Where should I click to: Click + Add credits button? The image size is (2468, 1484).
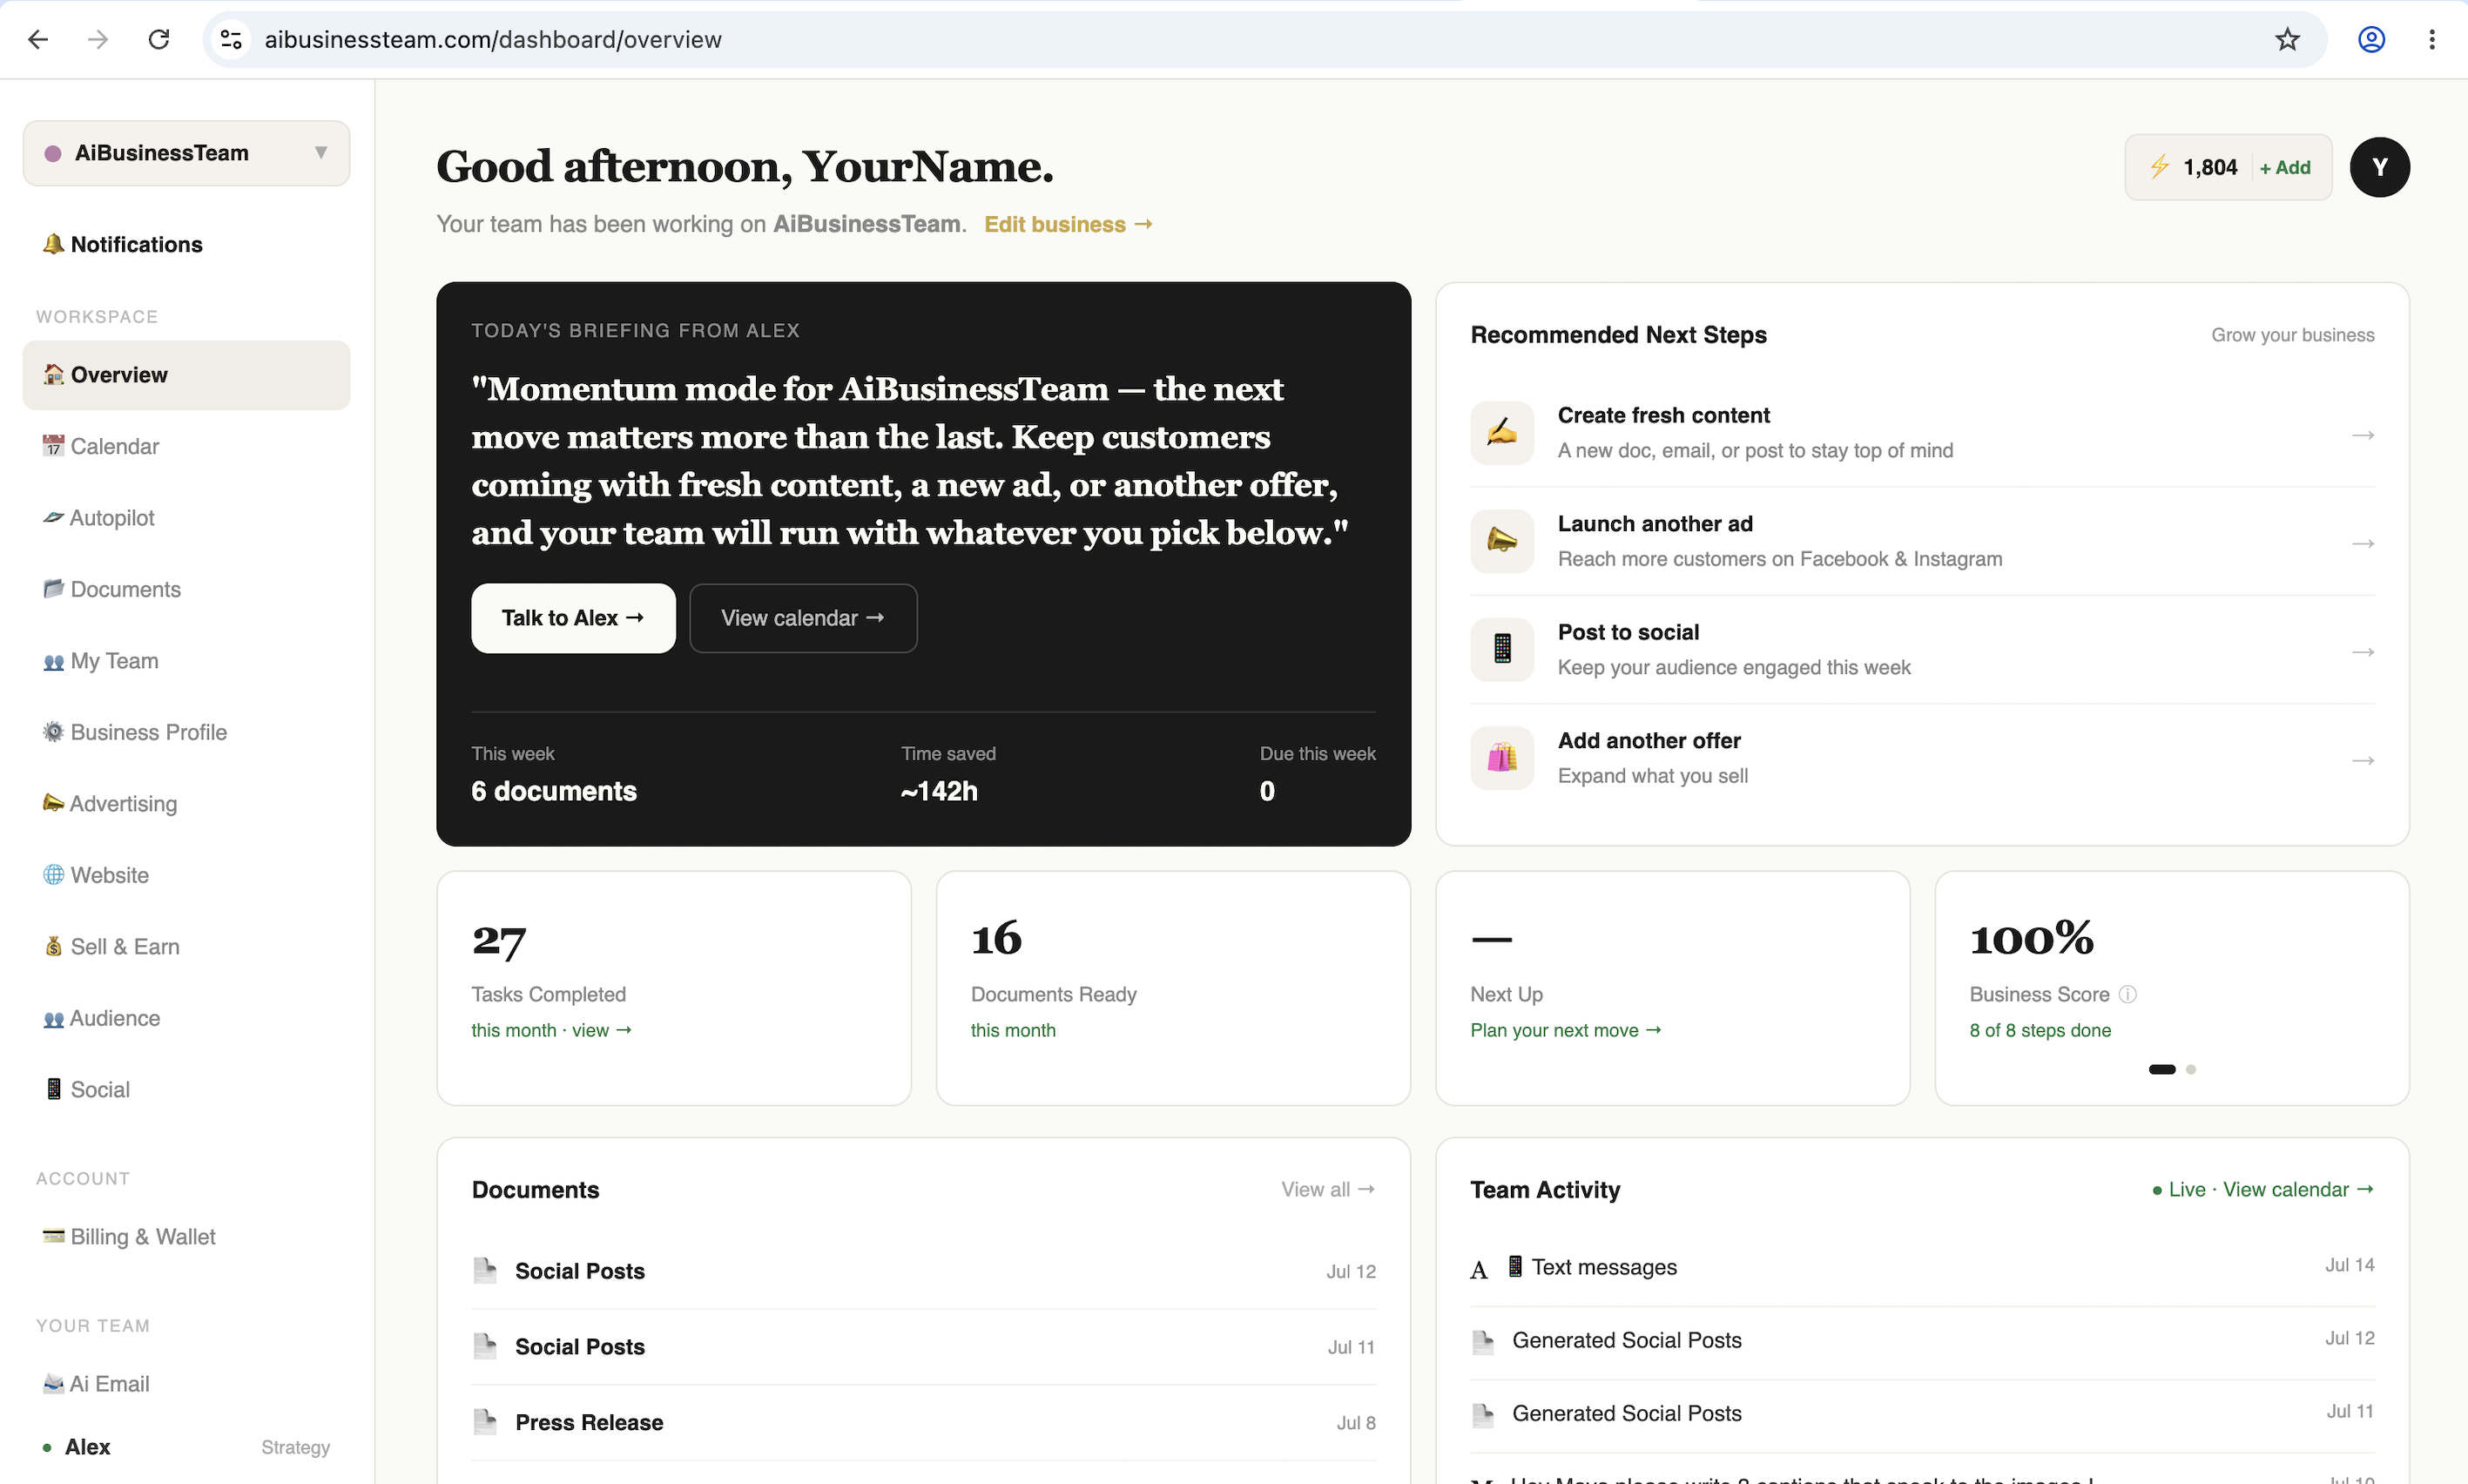point(2285,167)
